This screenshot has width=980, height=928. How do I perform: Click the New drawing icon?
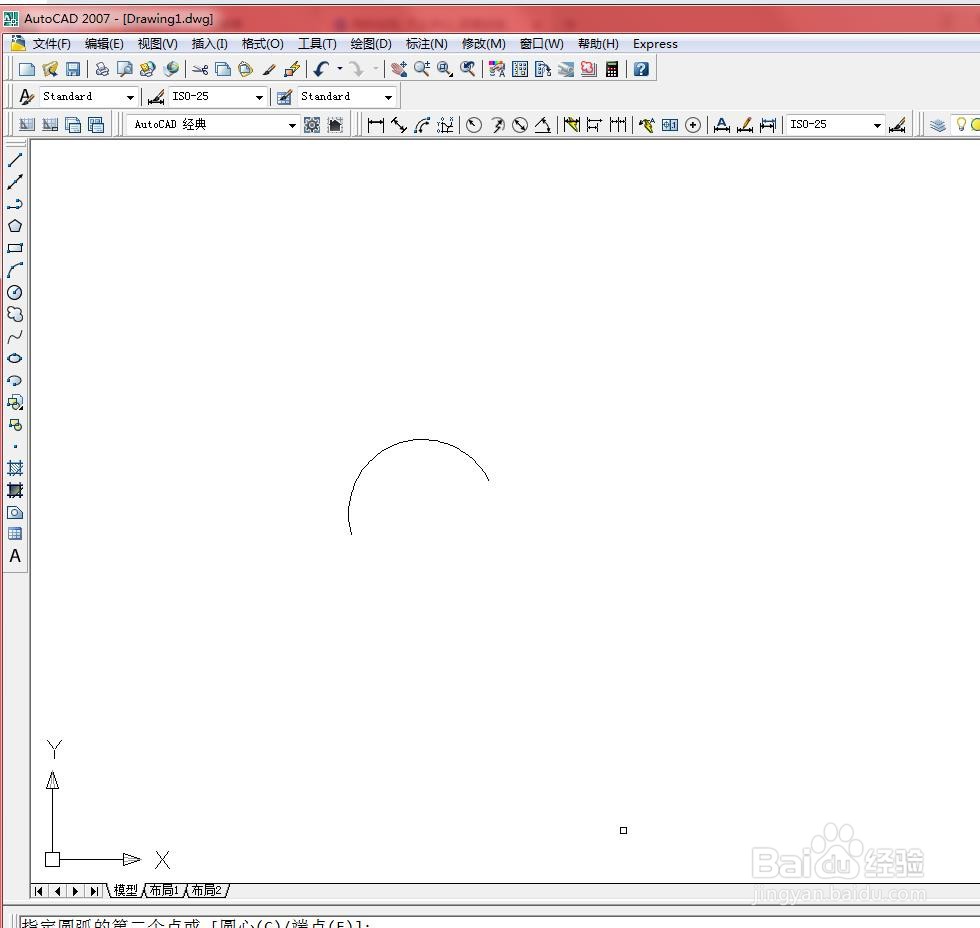click(27, 69)
